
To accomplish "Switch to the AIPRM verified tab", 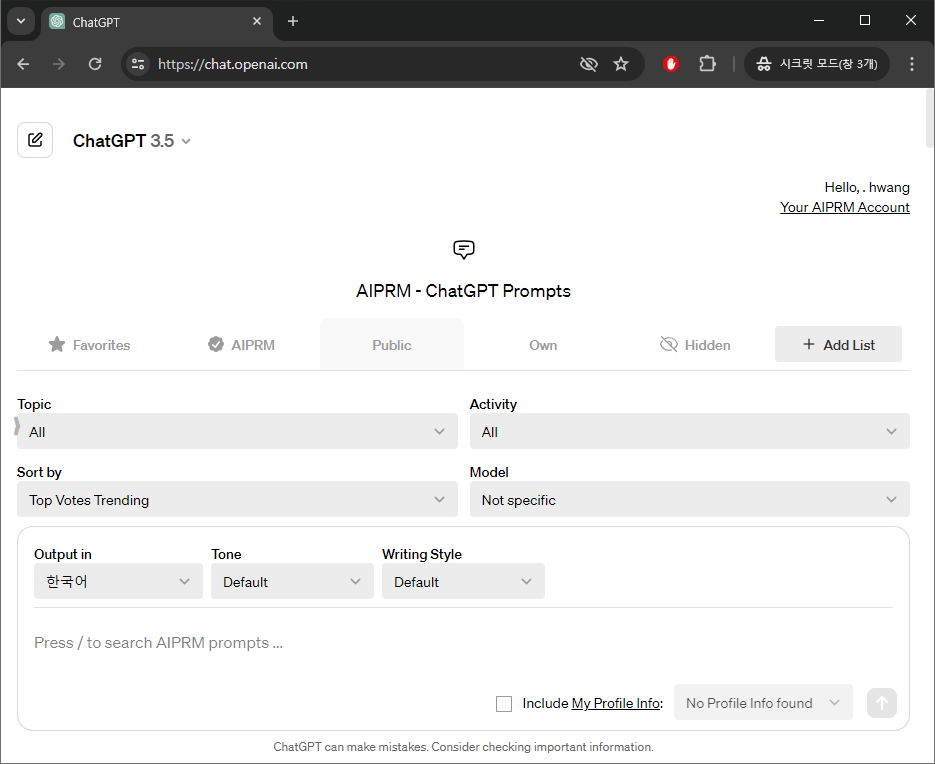I will (x=242, y=345).
